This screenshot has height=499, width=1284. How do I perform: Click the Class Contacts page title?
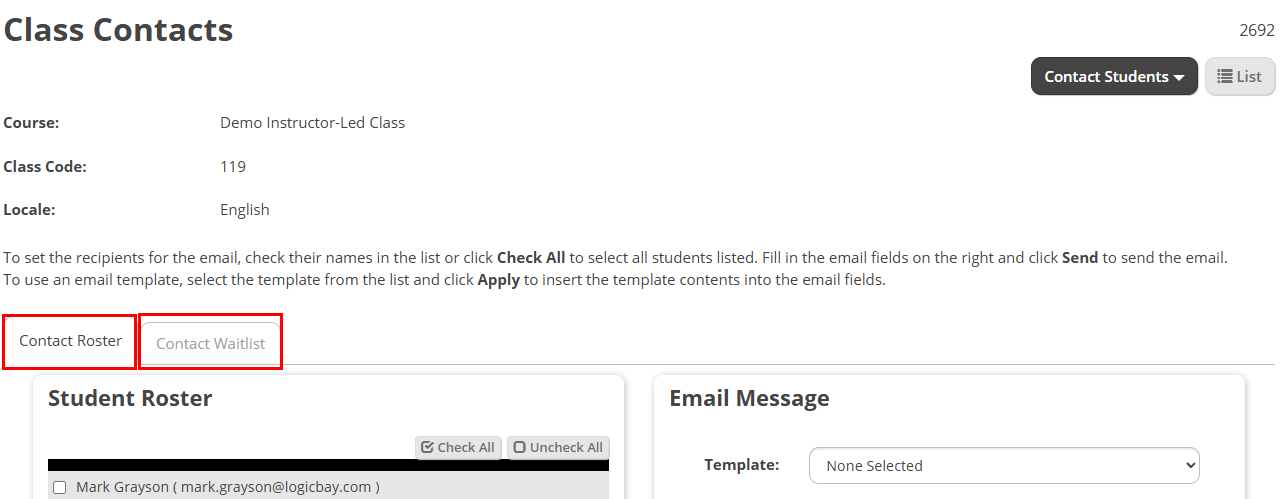coord(118,30)
